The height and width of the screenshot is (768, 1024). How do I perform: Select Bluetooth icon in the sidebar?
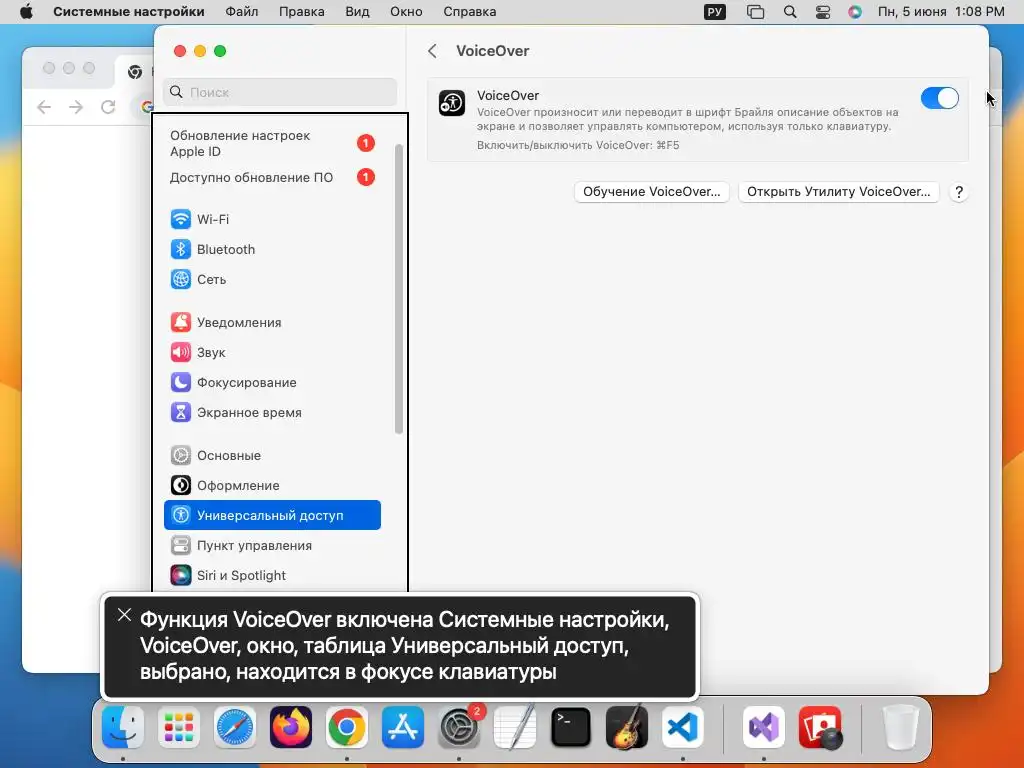pyautogui.click(x=181, y=249)
